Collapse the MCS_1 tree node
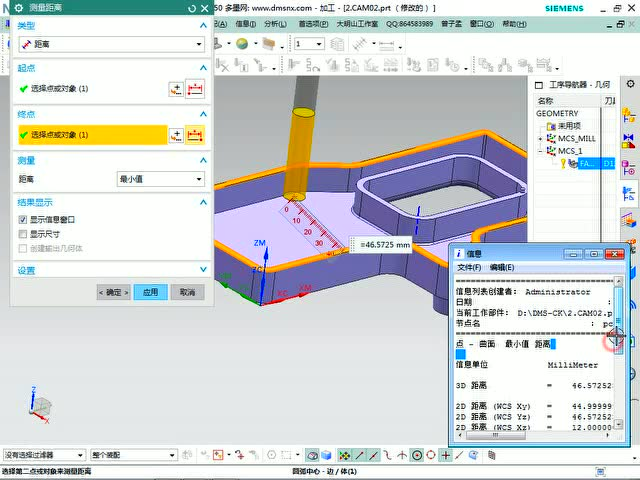Viewport: 640px width, 480px height. pyautogui.click(x=540, y=151)
